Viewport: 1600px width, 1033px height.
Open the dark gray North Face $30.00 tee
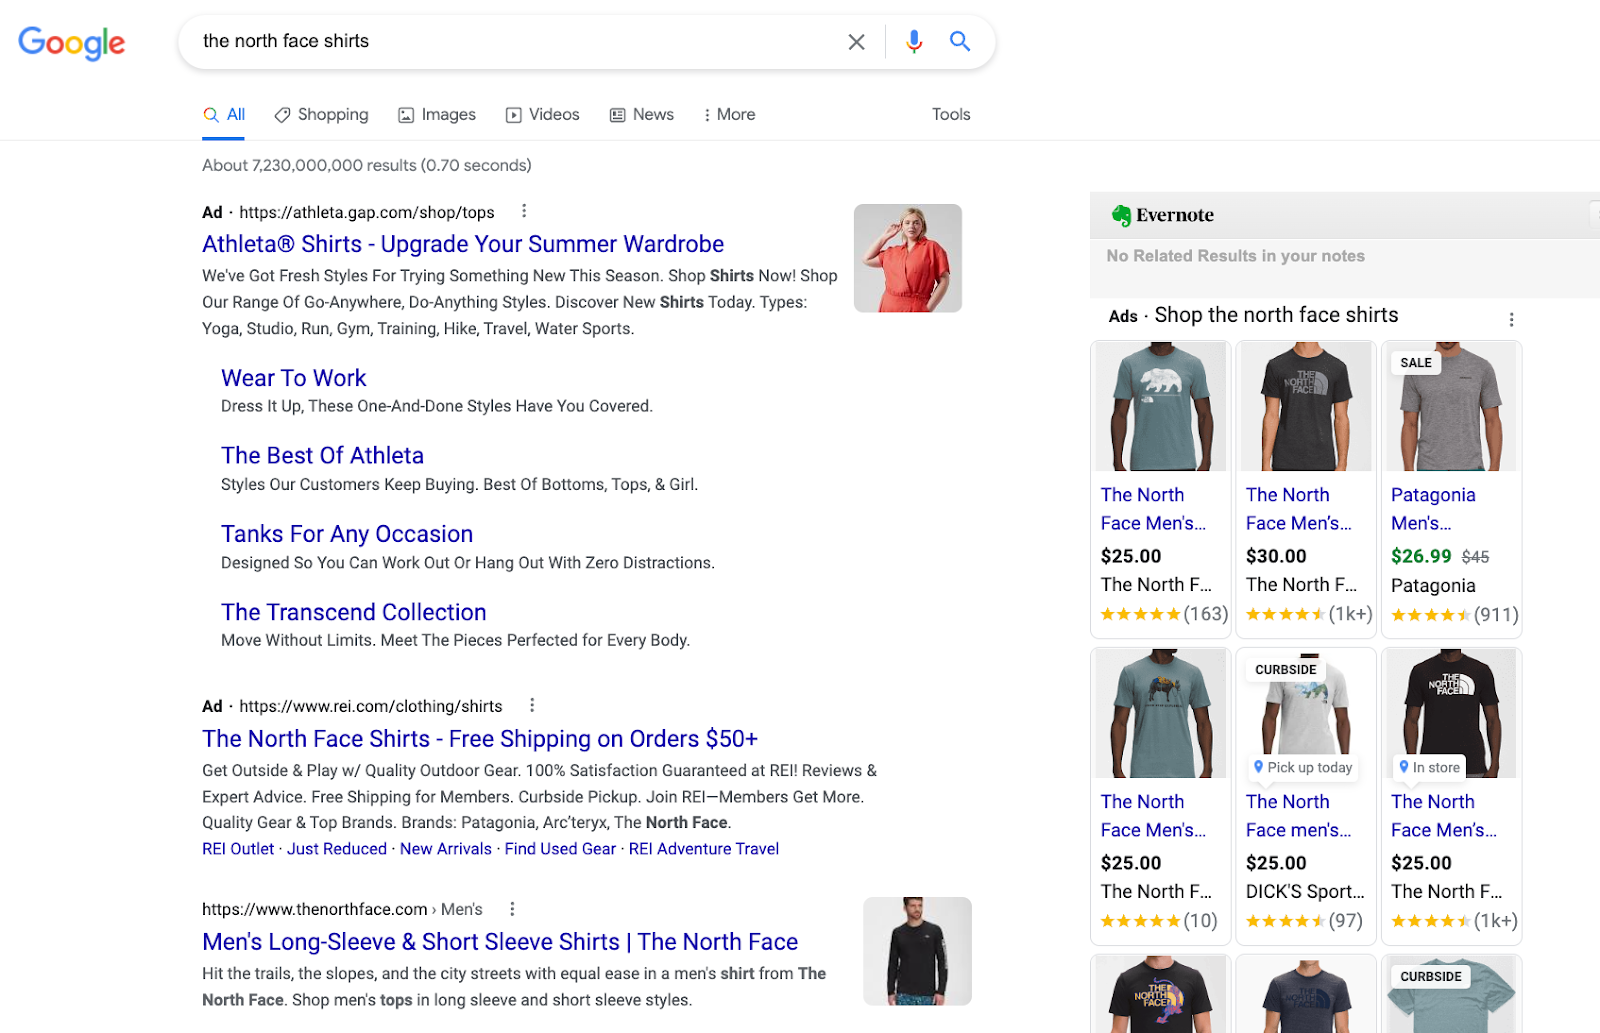click(x=1306, y=406)
